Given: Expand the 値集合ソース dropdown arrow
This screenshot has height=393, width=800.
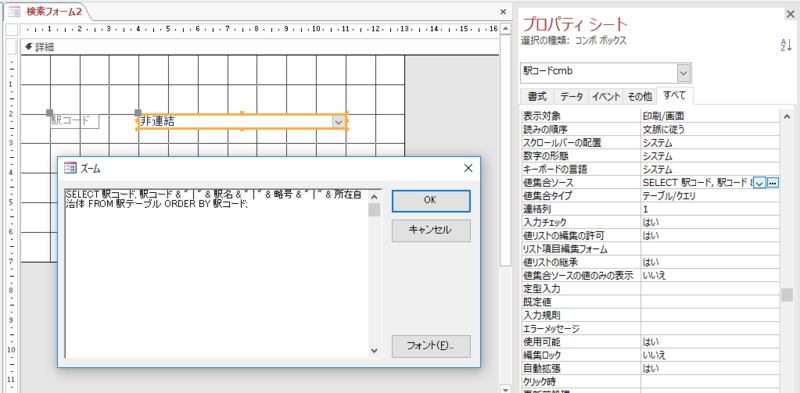Looking at the screenshot, I should click(x=760, y=183).
